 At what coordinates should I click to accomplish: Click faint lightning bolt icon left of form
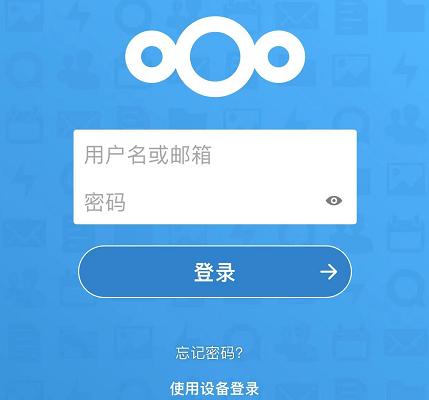pos(24,177)
